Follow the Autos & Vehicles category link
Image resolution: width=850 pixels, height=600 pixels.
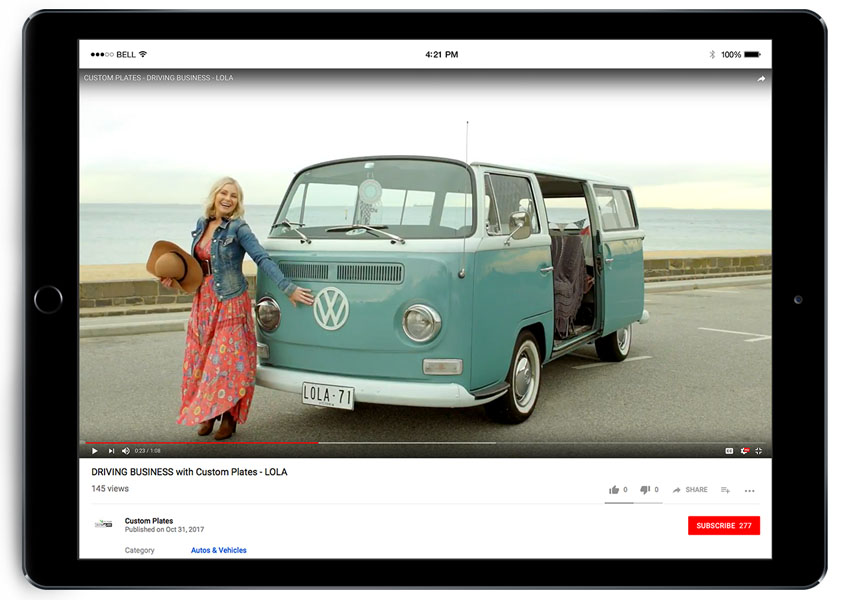click(x=218, y=550)
